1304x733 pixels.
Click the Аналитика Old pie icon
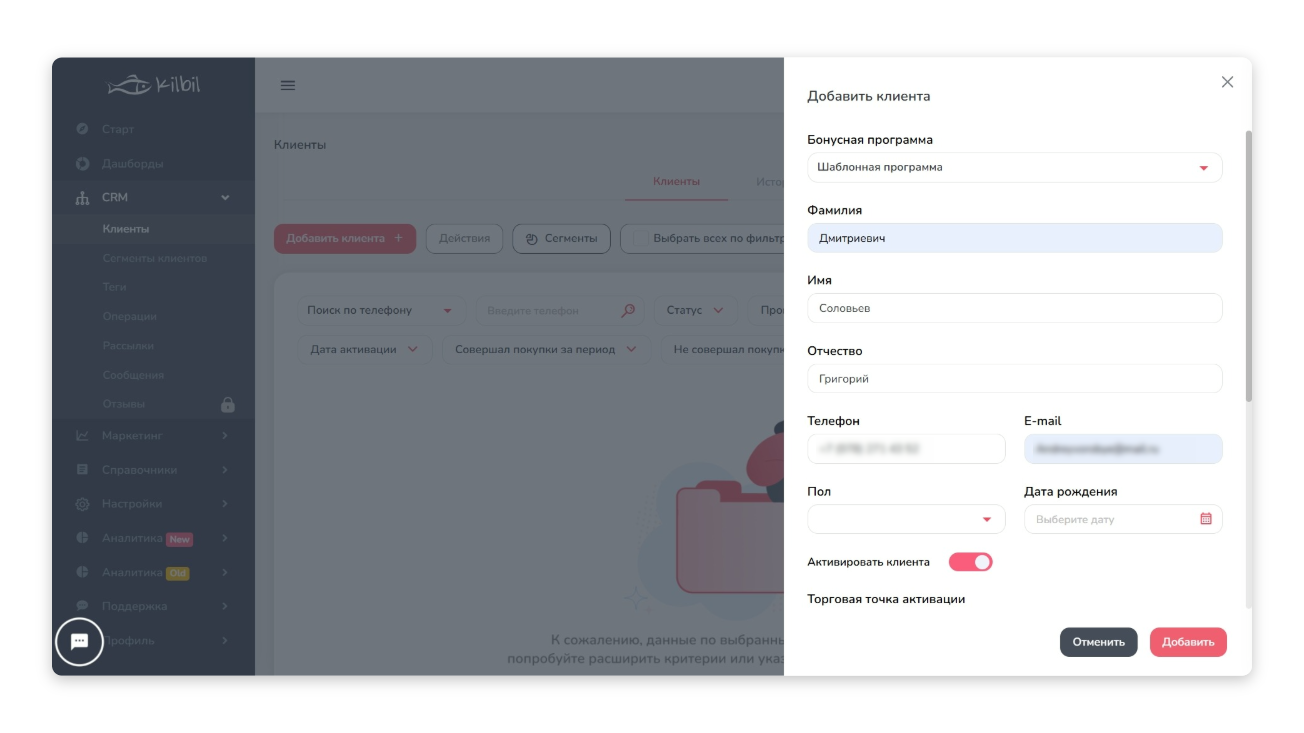(x=83, y=573)
